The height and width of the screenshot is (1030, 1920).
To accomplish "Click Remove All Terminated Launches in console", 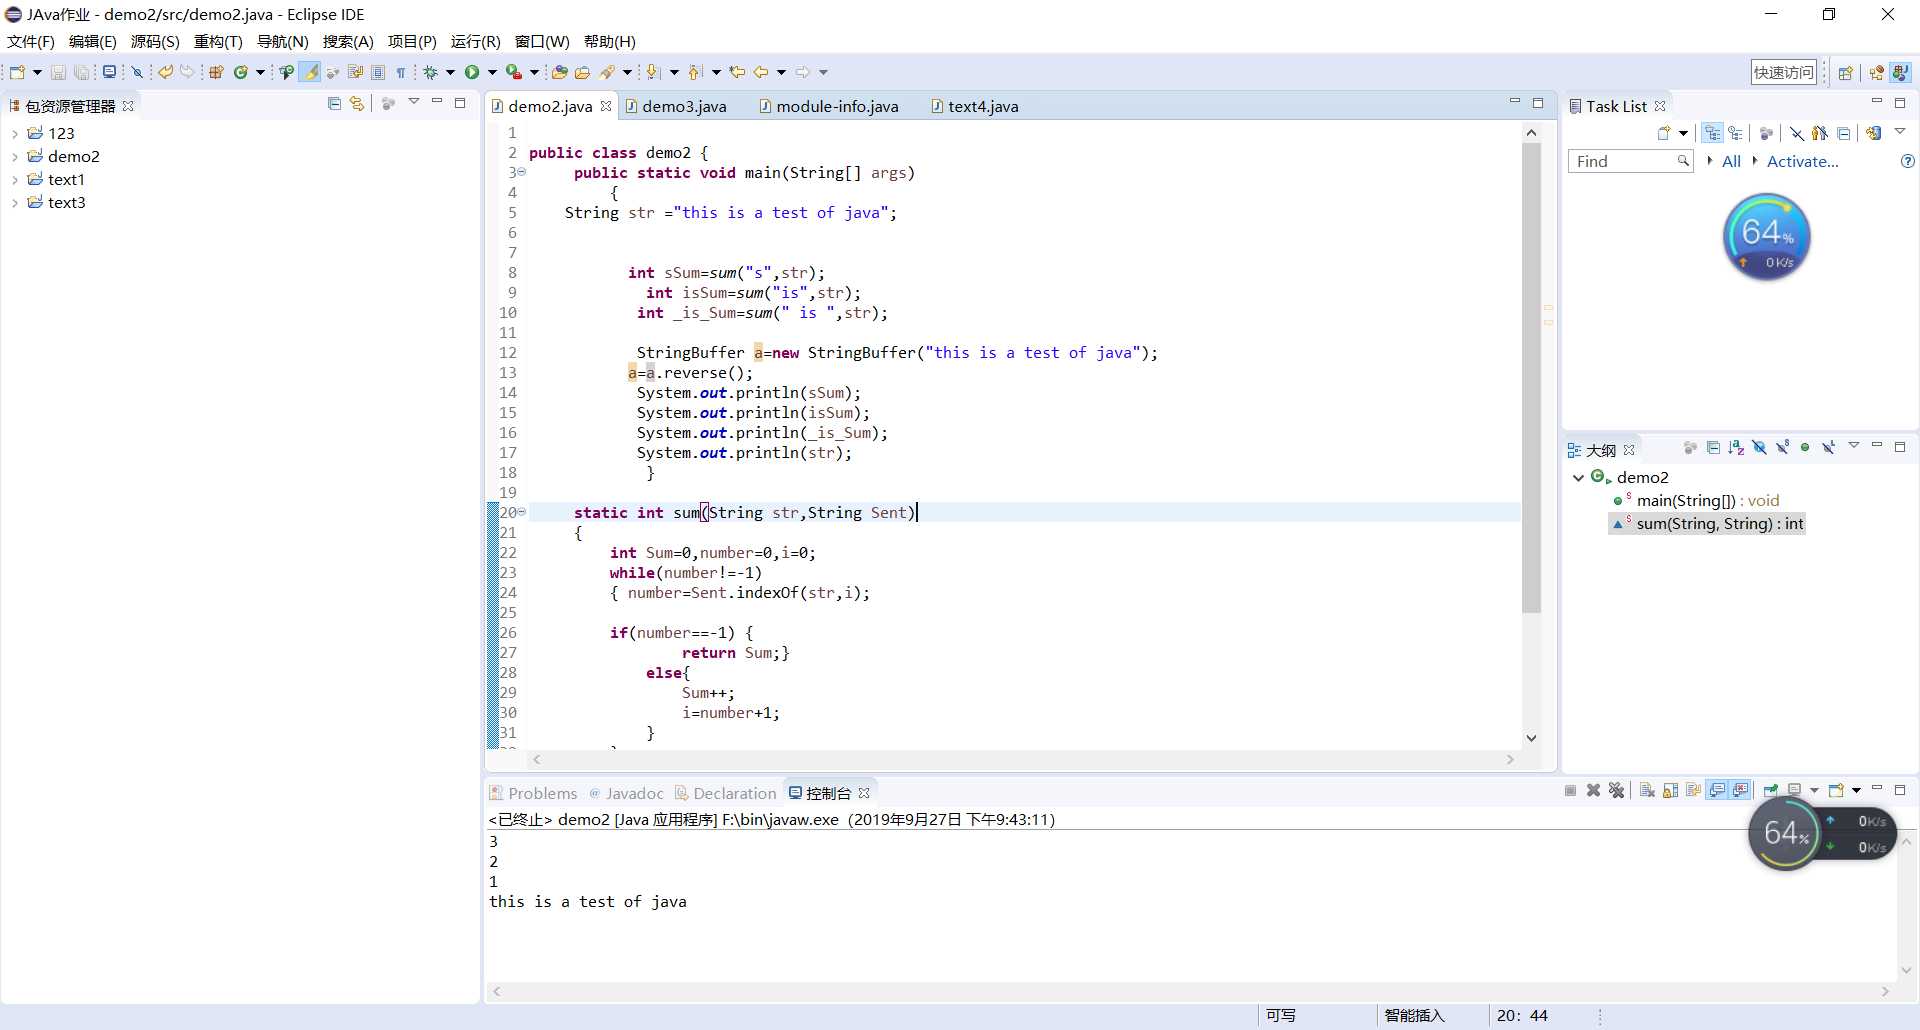I will tap(1616, 791).
